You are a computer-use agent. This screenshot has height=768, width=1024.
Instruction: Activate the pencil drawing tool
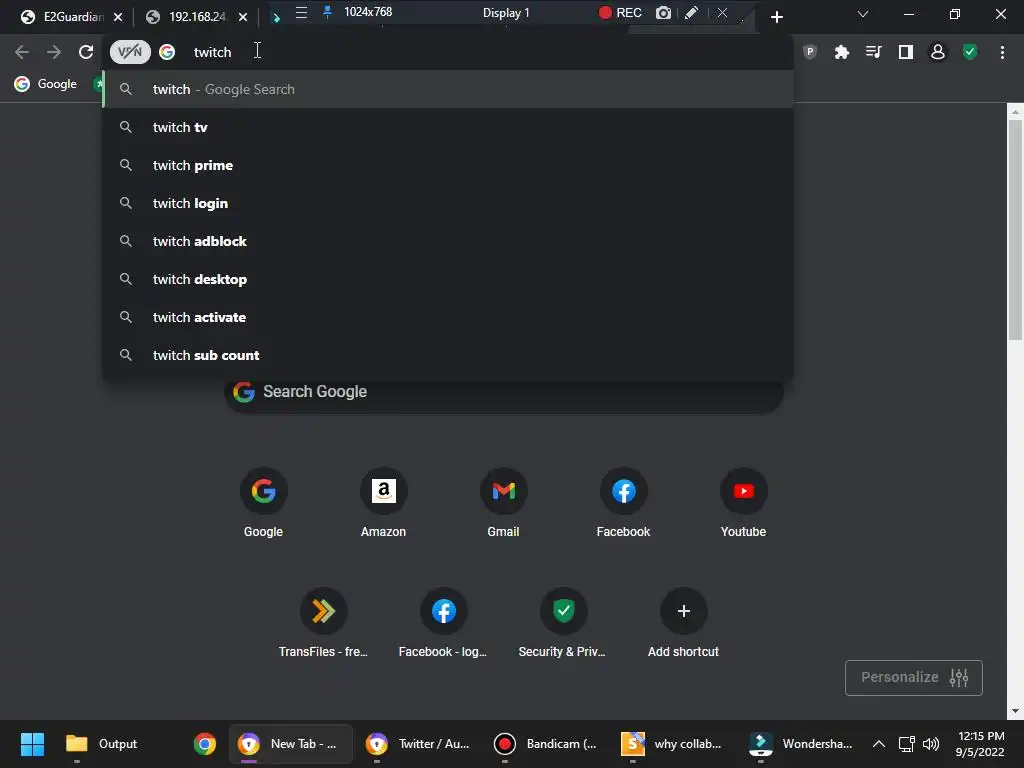click(691, 12)
